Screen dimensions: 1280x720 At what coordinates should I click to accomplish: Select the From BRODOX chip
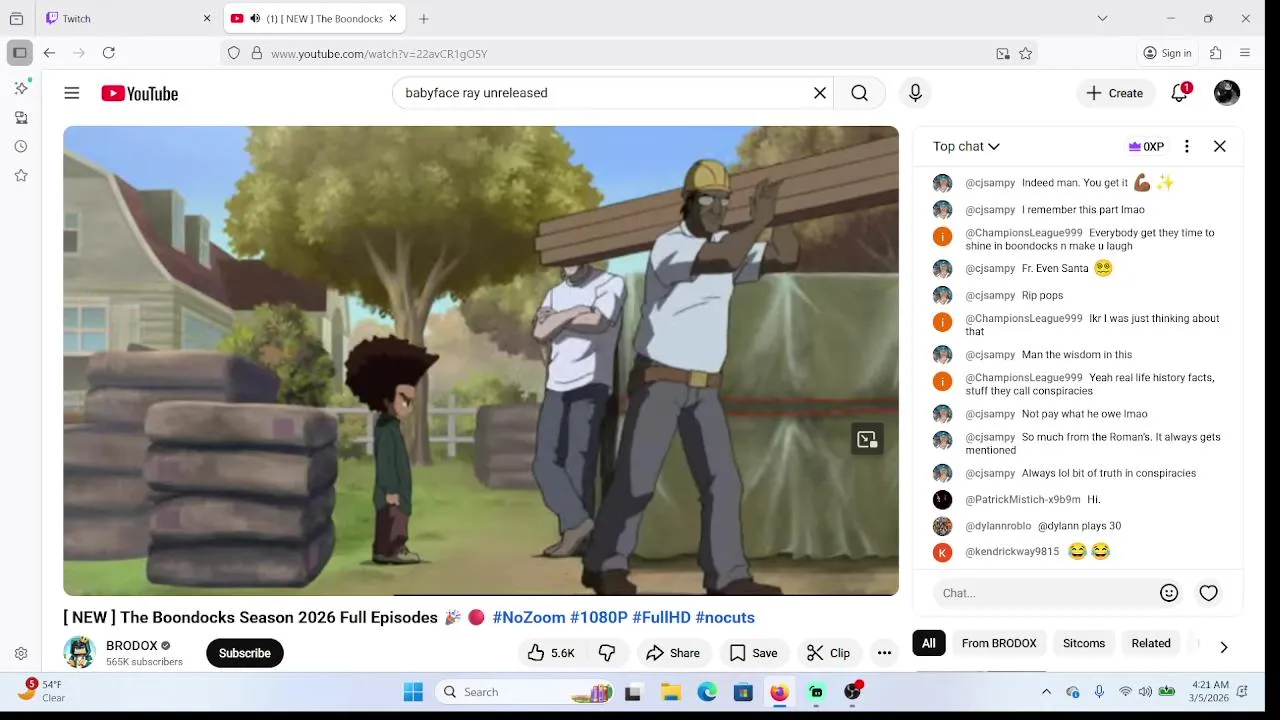pos(999,643)
